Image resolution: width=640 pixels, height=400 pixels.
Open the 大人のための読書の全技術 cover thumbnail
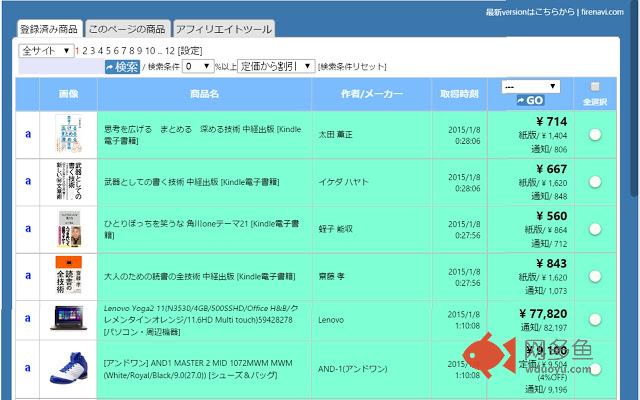69,276
